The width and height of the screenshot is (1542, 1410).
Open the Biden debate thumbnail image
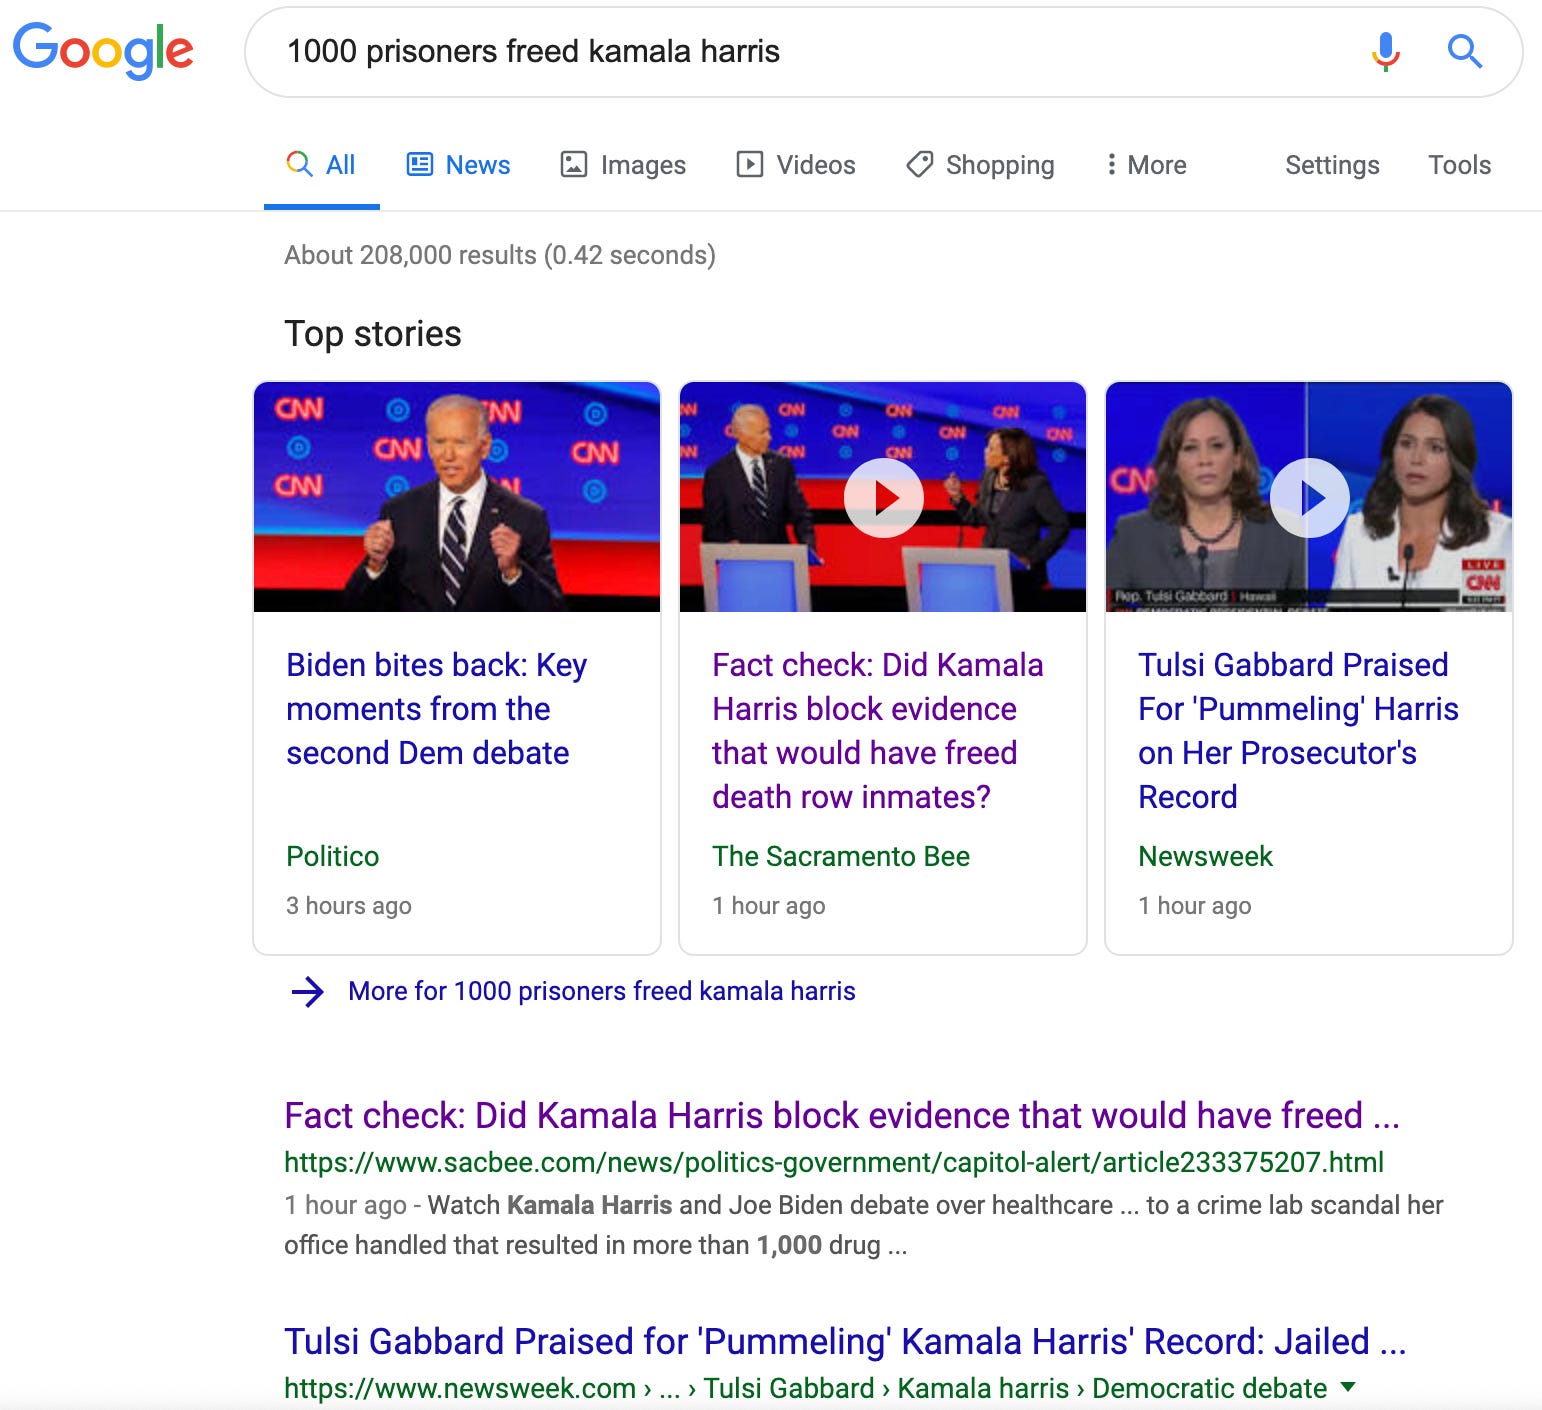tap(457, 496)
